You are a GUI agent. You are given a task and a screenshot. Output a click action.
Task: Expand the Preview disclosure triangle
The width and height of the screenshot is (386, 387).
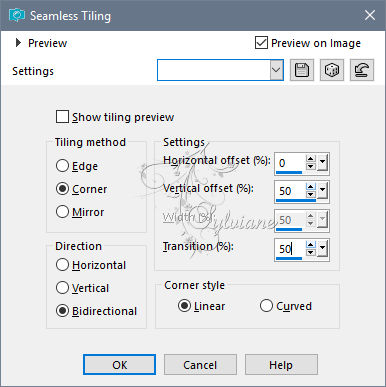[x=18, y=43]
